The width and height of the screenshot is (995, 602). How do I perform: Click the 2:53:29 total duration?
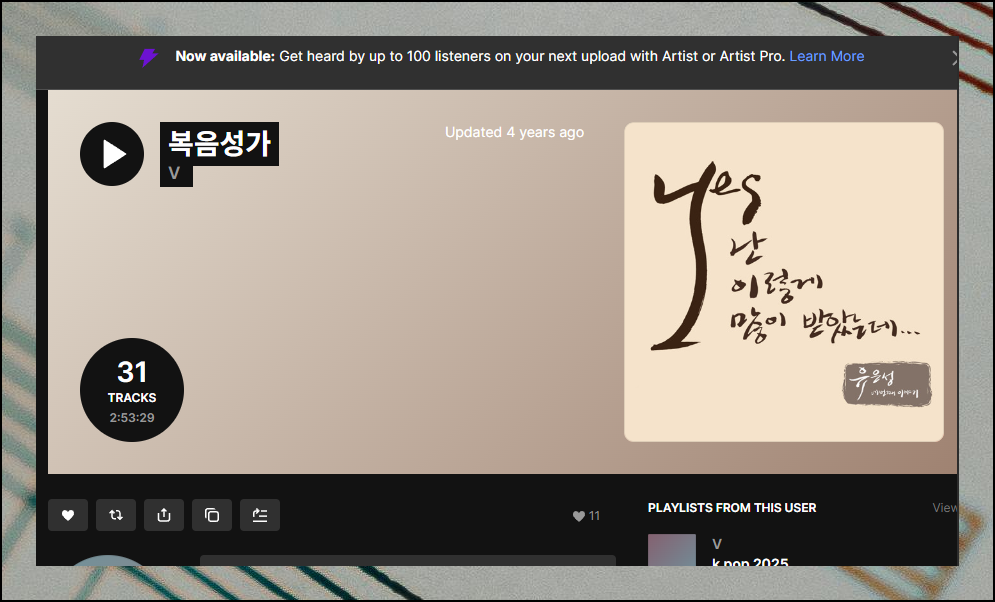tap(132, 417)
